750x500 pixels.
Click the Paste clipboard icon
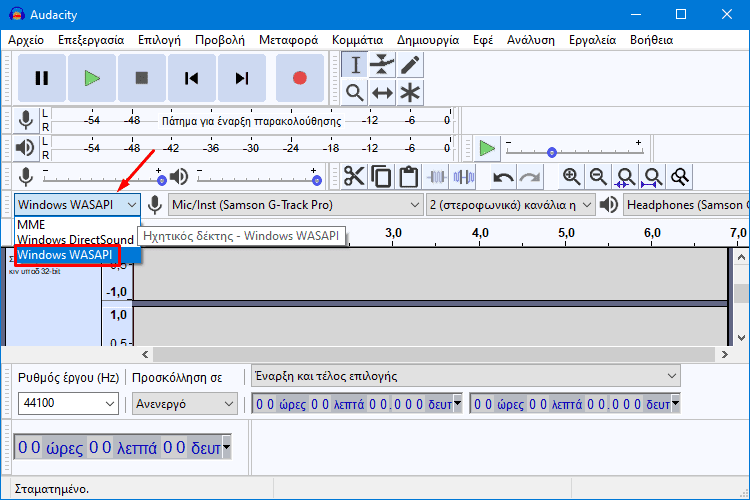click(408, 177)
